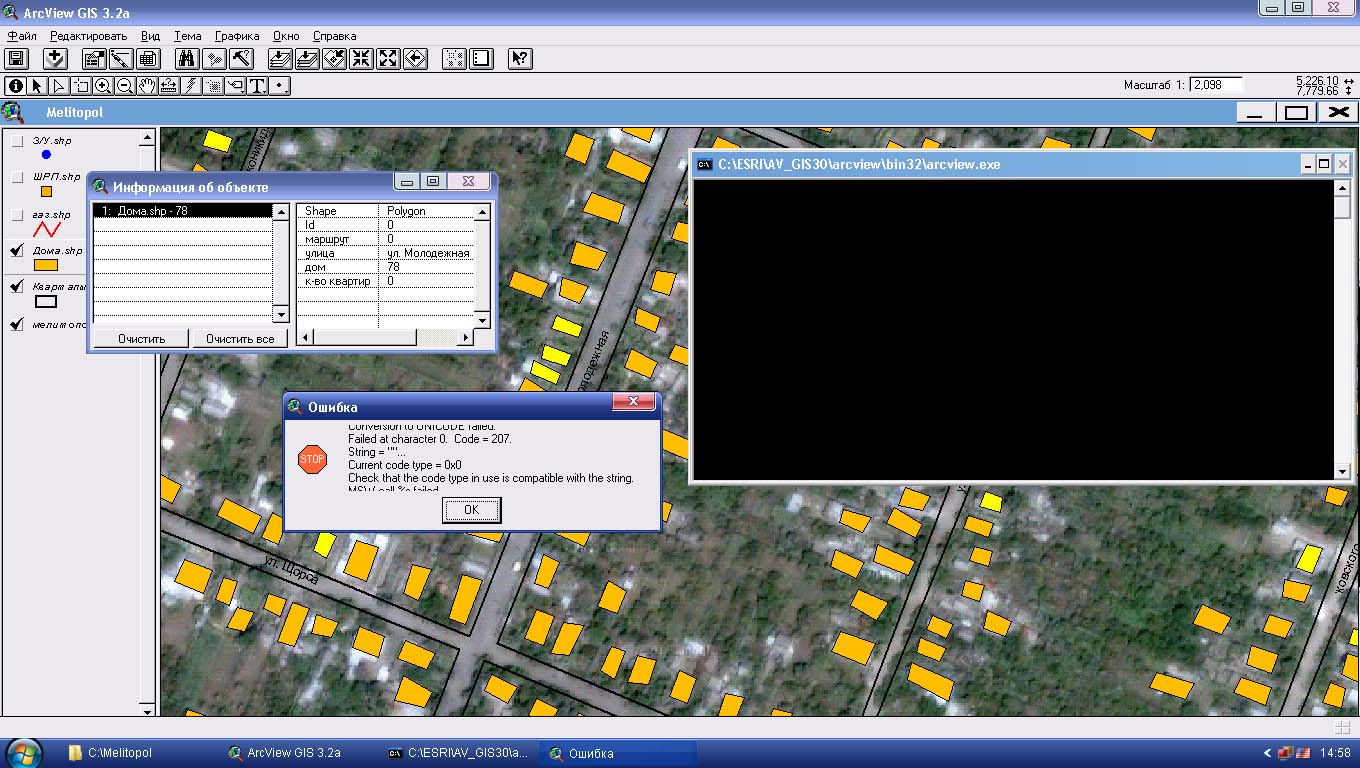Toggle the газ.shp theme checkbox
Viewport: 1360px width, 768px height.
(x=17, y=215)
